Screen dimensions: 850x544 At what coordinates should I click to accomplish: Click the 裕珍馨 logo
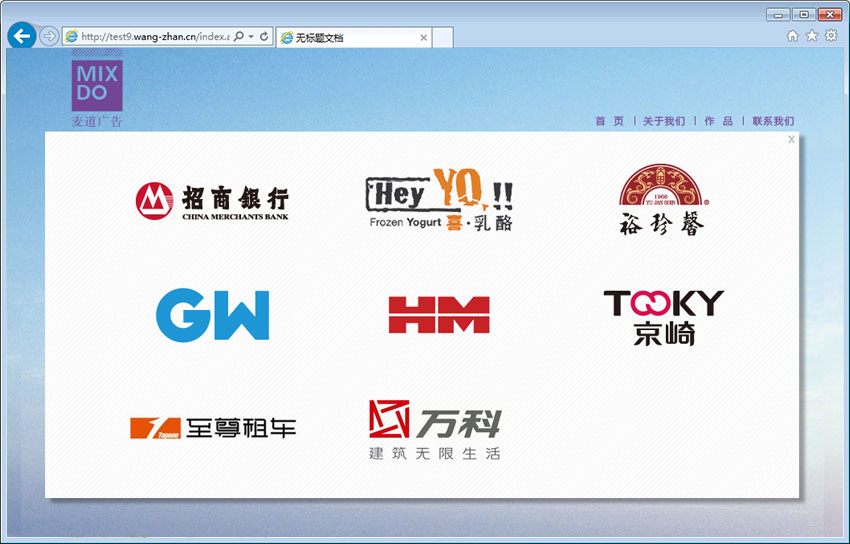(x=664, y=200)
